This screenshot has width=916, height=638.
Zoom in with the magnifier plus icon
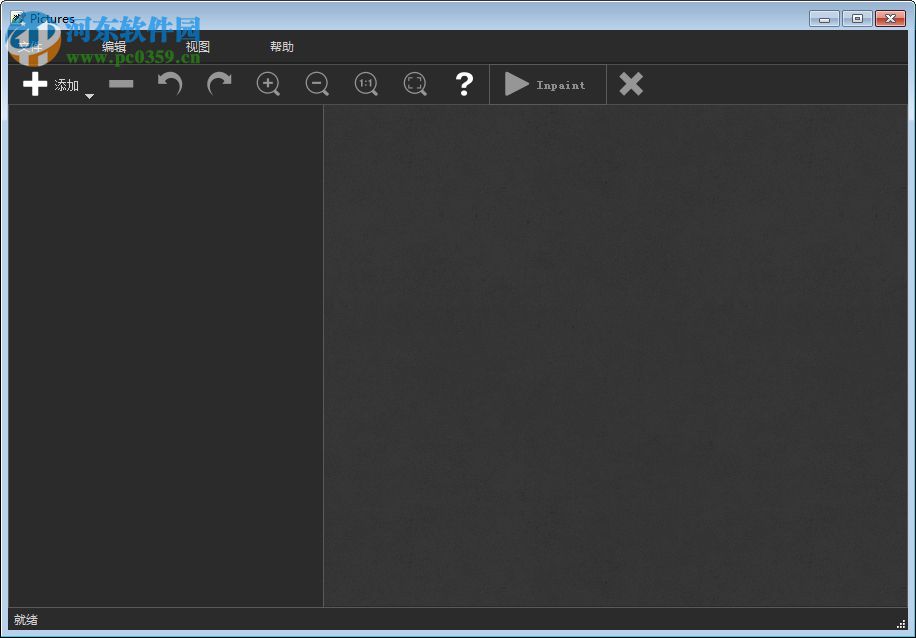pos(268,85)
